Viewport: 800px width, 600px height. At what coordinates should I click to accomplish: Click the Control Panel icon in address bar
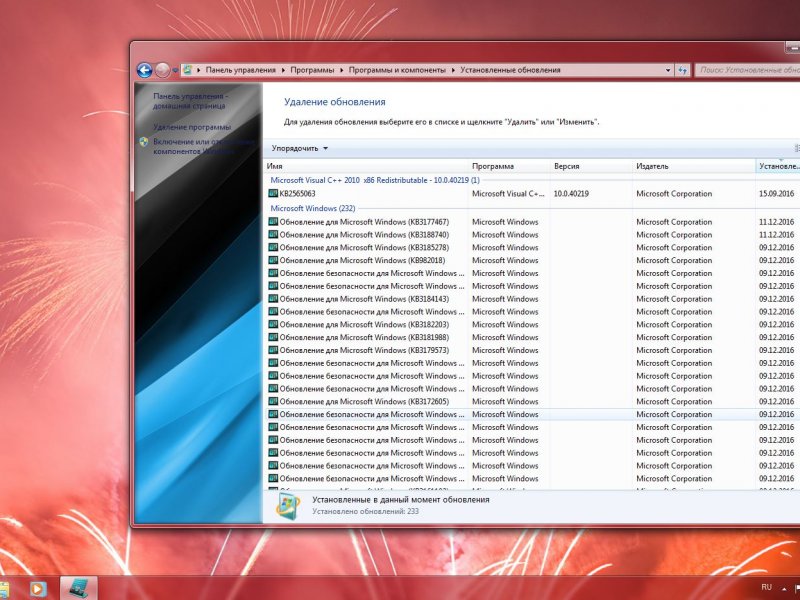pos(187,70)
